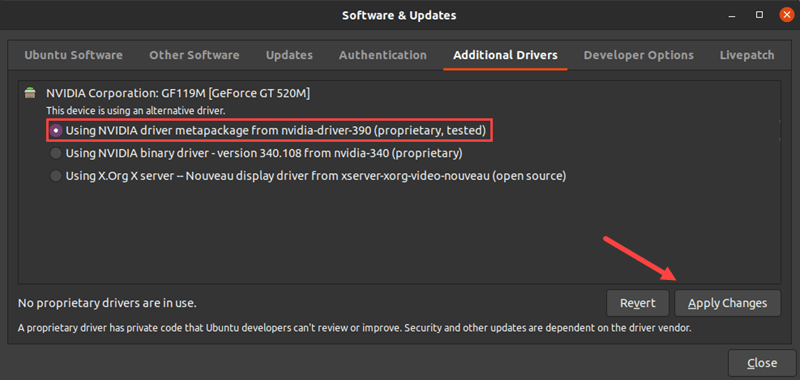Click 'No proprietary drivers are in use' status
The width and height of the screenshot is (800, 380).
tap(107, 303)
